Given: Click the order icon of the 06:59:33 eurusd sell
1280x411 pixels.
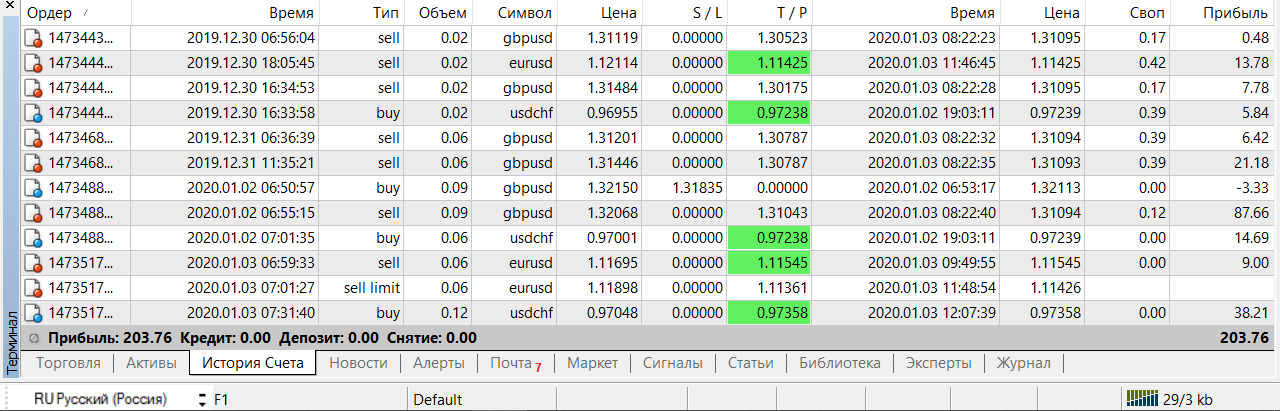Looking at the screenshot, I should tap(33, 264).
